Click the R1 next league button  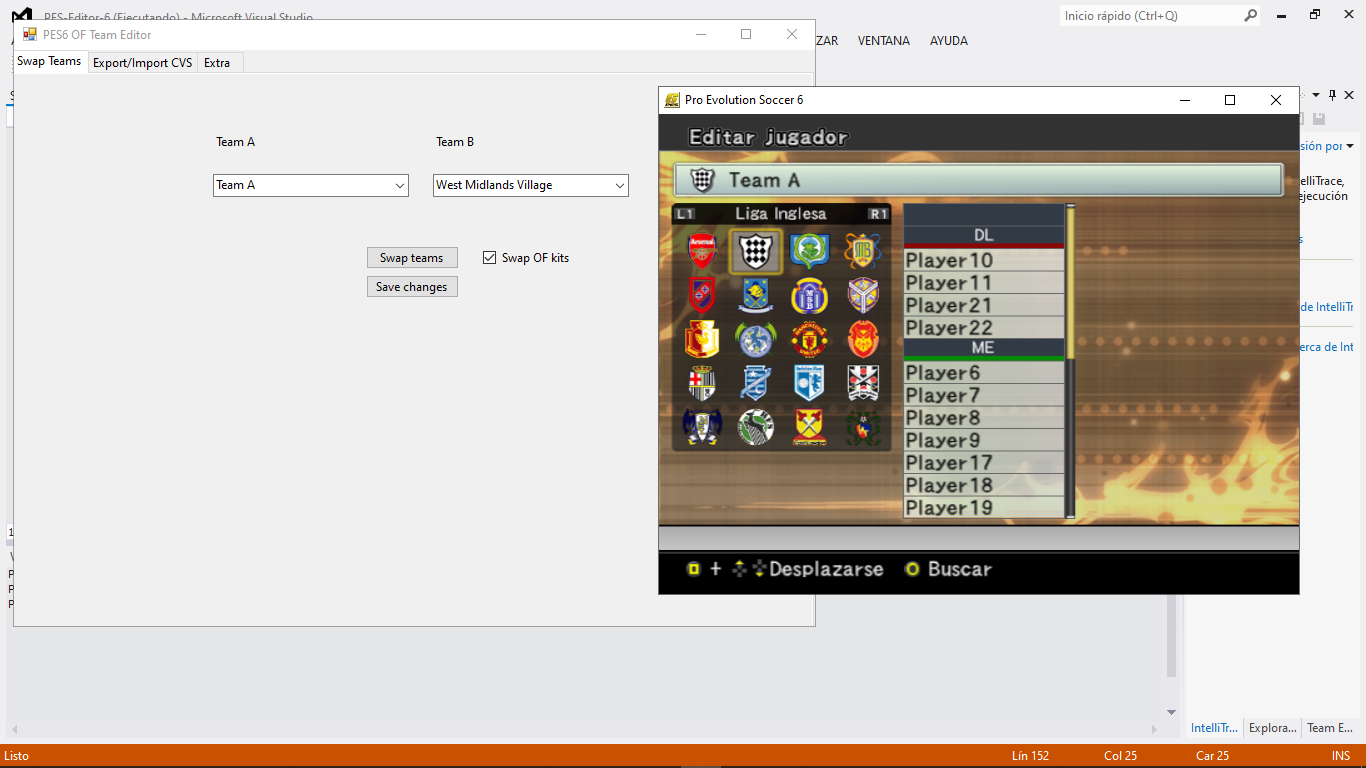pyautogui.click(x=878, y=214)
